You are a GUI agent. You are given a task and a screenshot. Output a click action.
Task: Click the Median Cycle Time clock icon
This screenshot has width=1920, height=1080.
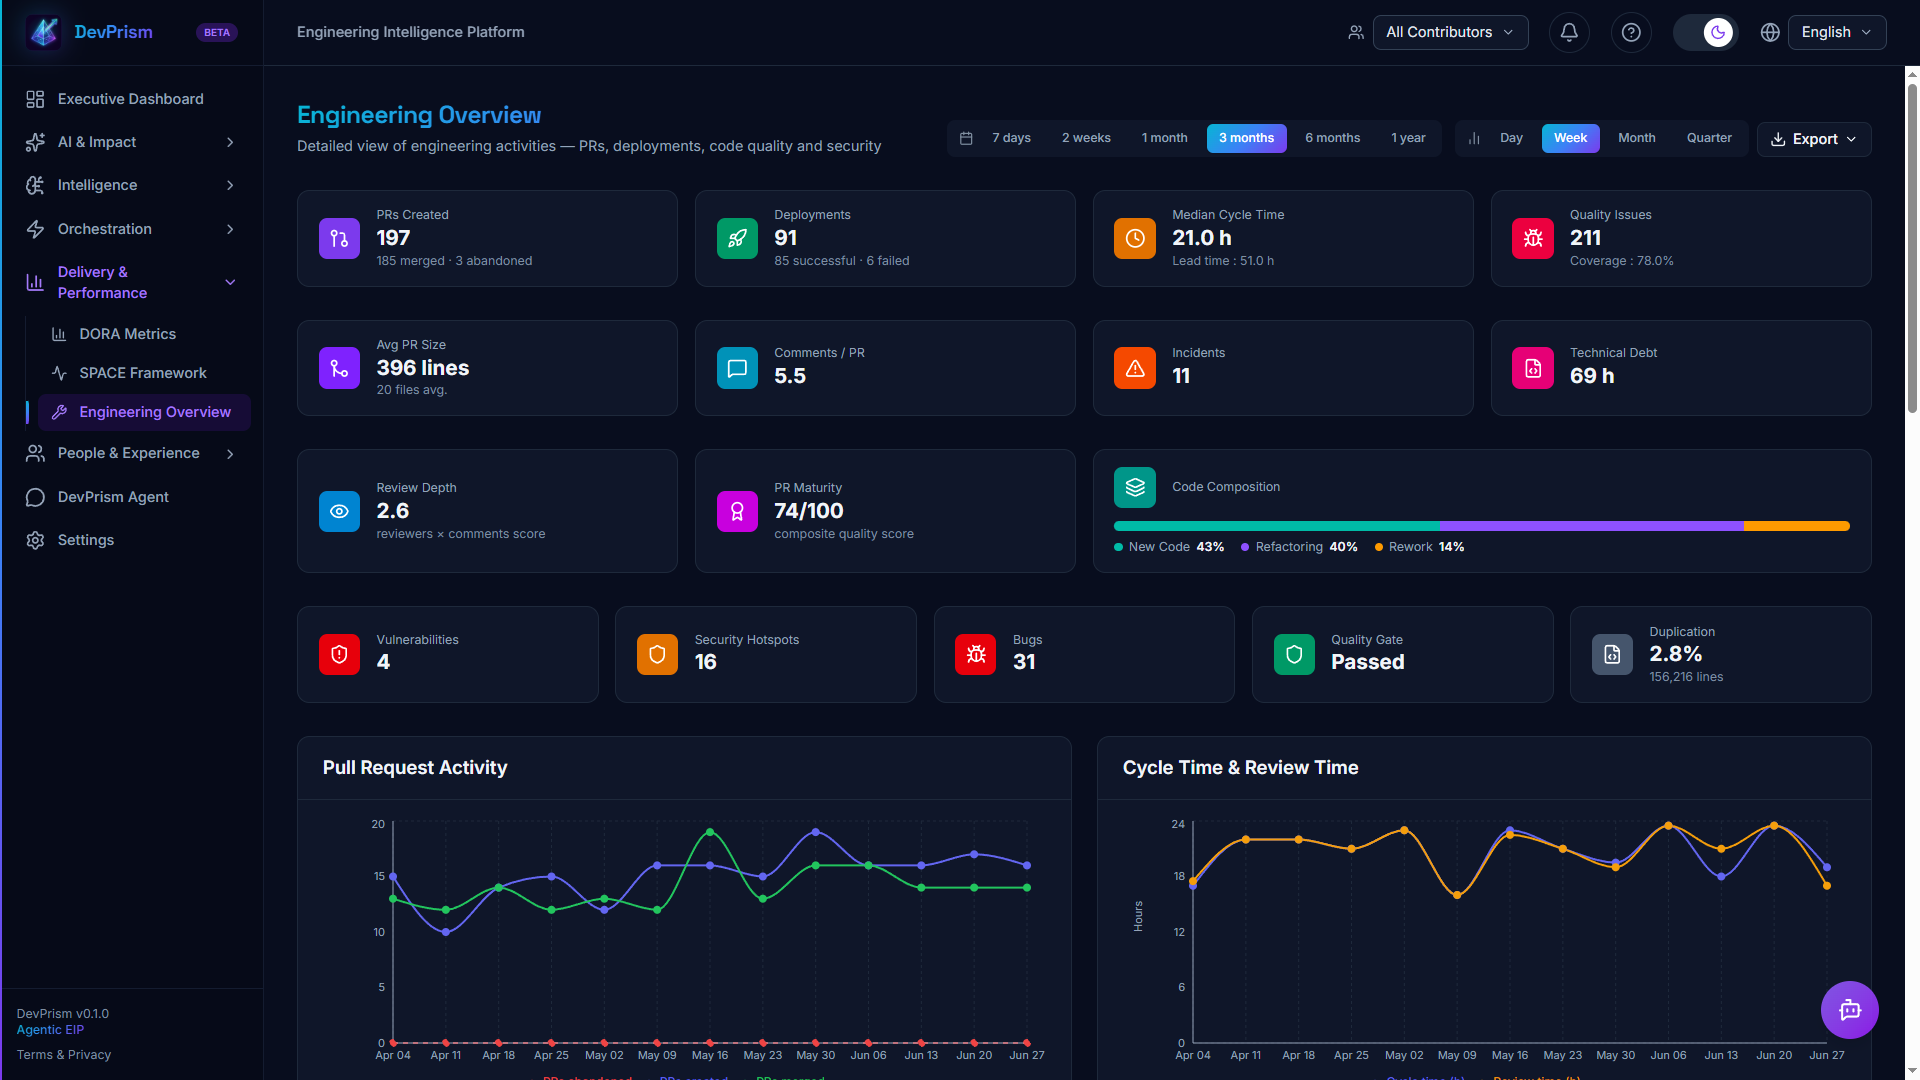click(1135, 238)
